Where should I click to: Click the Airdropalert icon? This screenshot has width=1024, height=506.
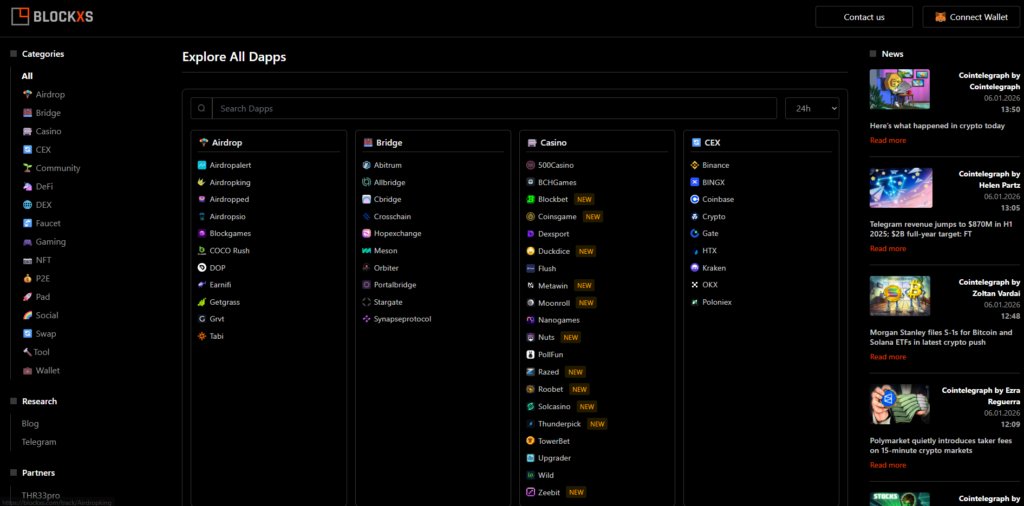[202, 165]
